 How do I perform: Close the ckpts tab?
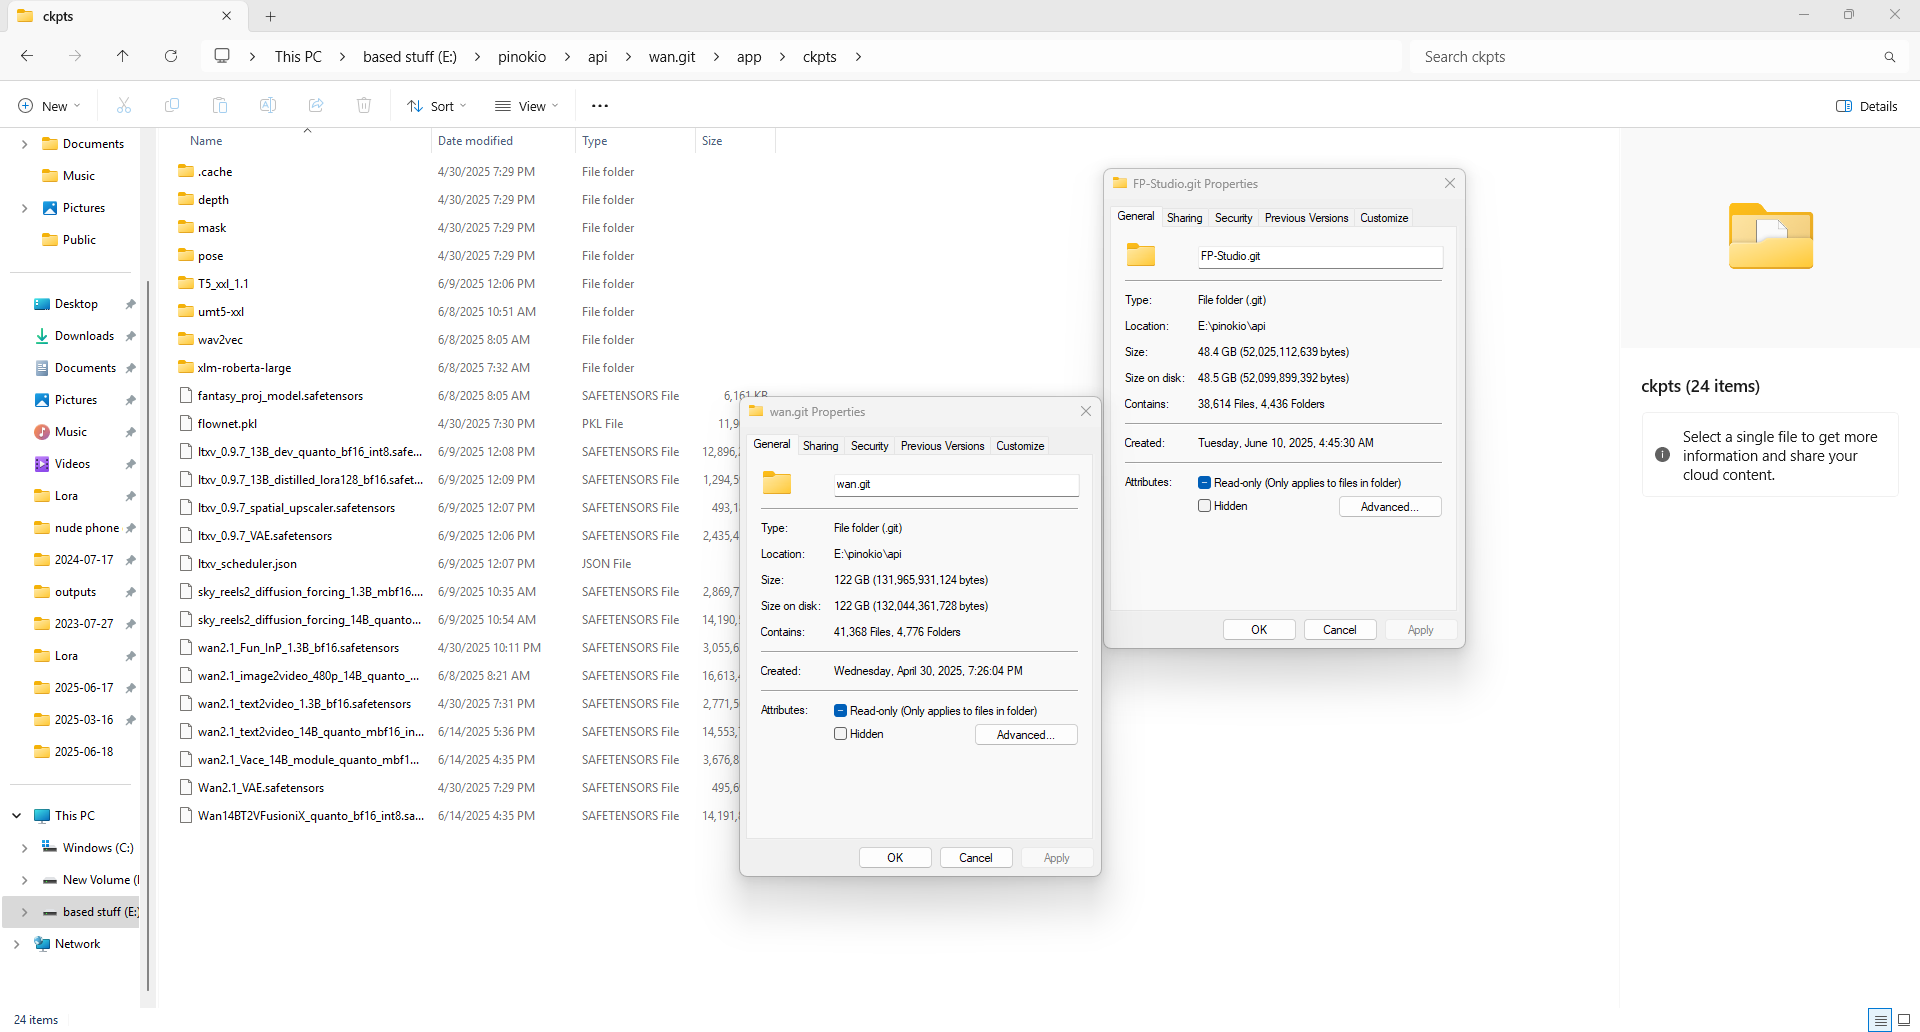coord(226,16)
